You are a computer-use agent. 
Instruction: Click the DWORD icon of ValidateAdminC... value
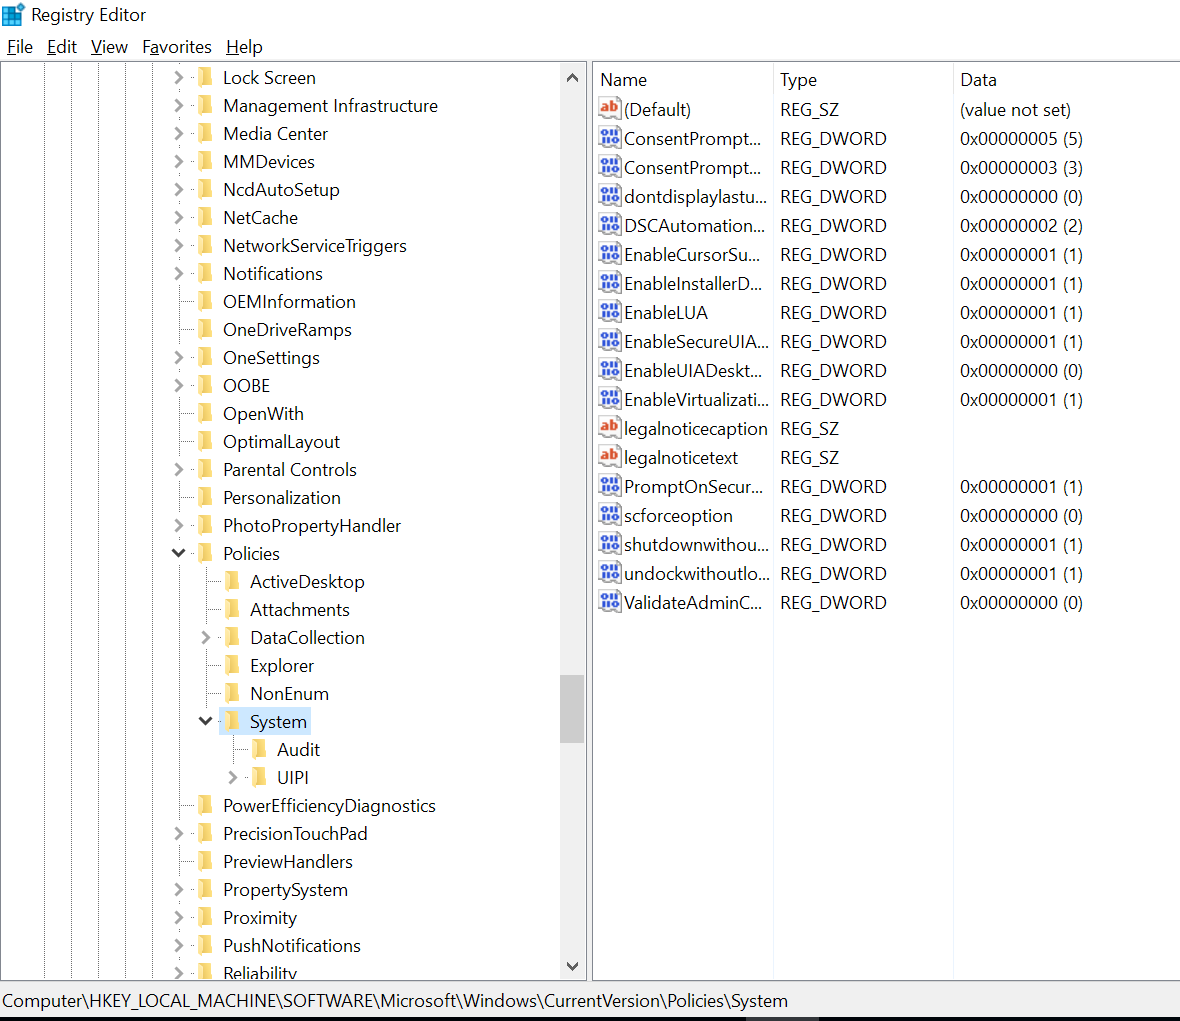[x=610, y=601]
